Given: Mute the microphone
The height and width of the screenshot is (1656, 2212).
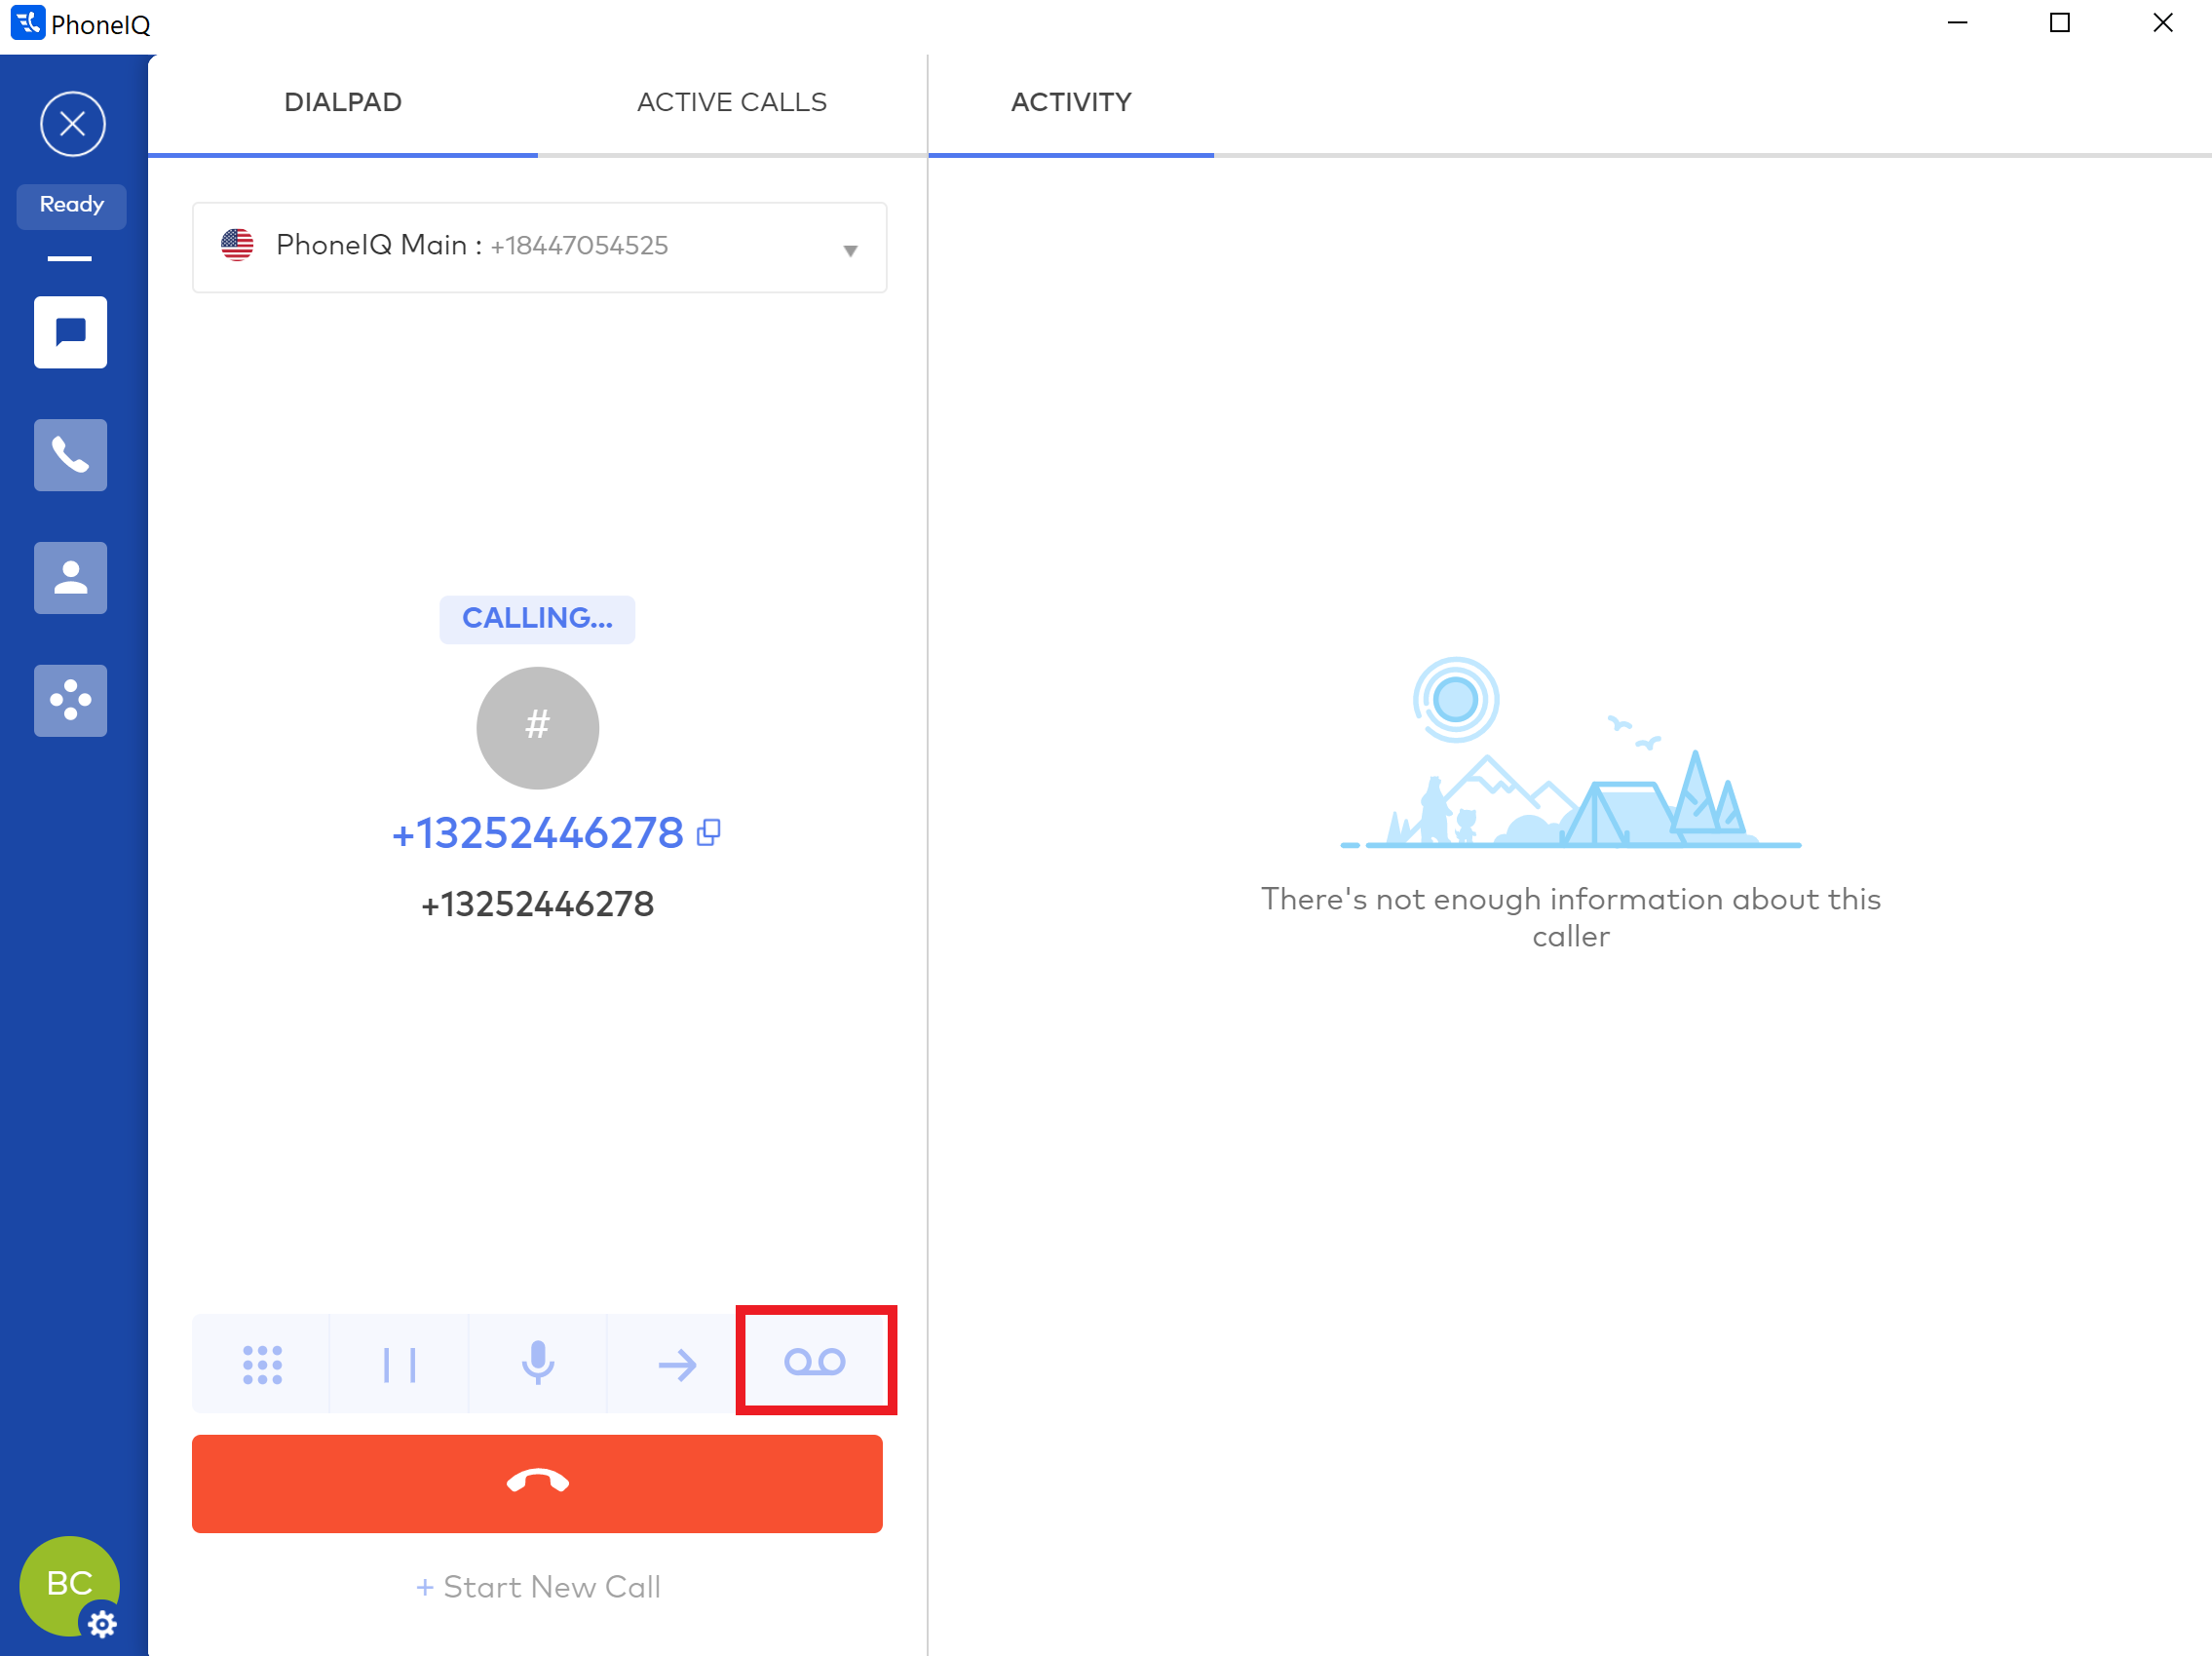Looking at the screenshot, I should click(x=538, y=1364).
